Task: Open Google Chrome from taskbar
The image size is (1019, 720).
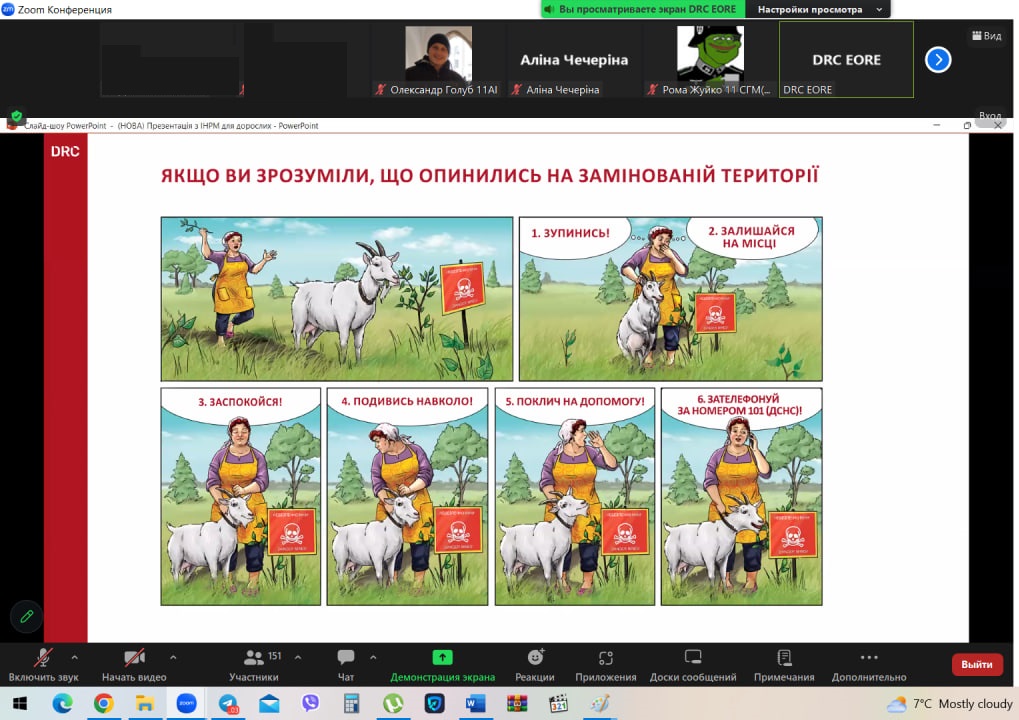Action: 103,704
